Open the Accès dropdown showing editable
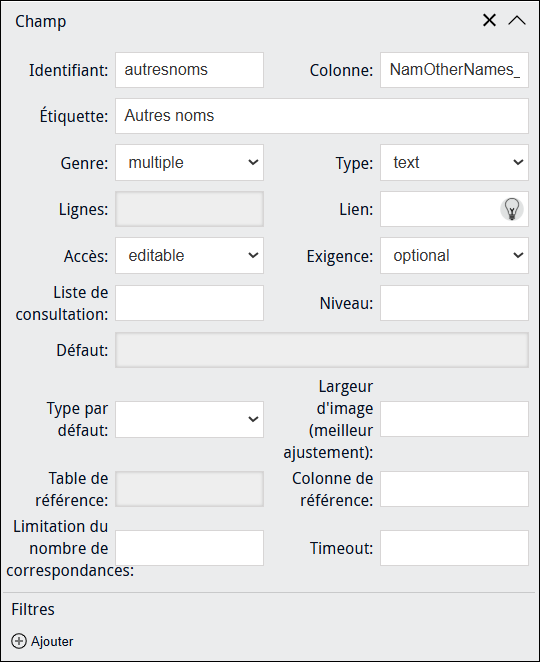 point(190,255)
